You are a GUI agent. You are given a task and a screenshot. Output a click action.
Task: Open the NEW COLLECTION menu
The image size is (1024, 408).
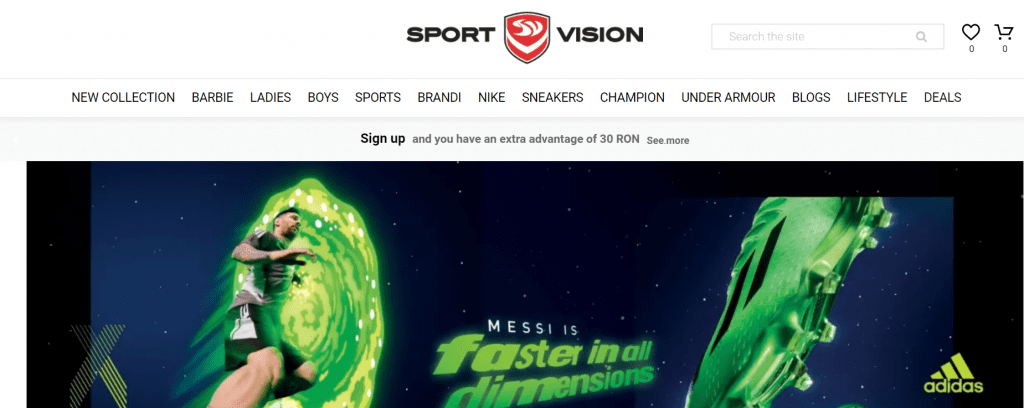(x=123, y=98)
